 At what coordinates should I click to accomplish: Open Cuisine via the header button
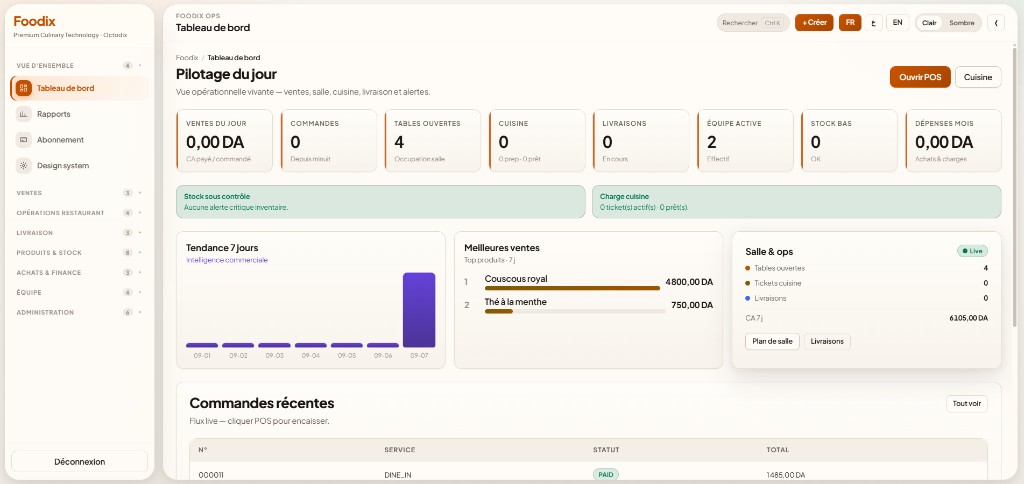point(978,77)
